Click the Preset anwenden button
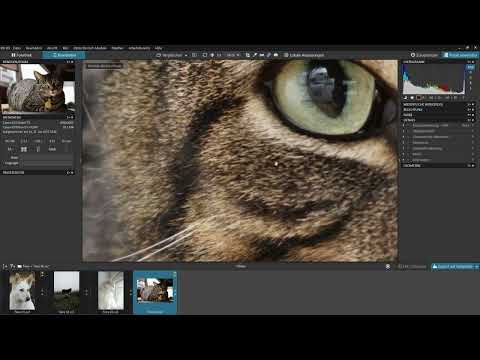The width and height of the screenshot is (480, 360). point(461,55)
